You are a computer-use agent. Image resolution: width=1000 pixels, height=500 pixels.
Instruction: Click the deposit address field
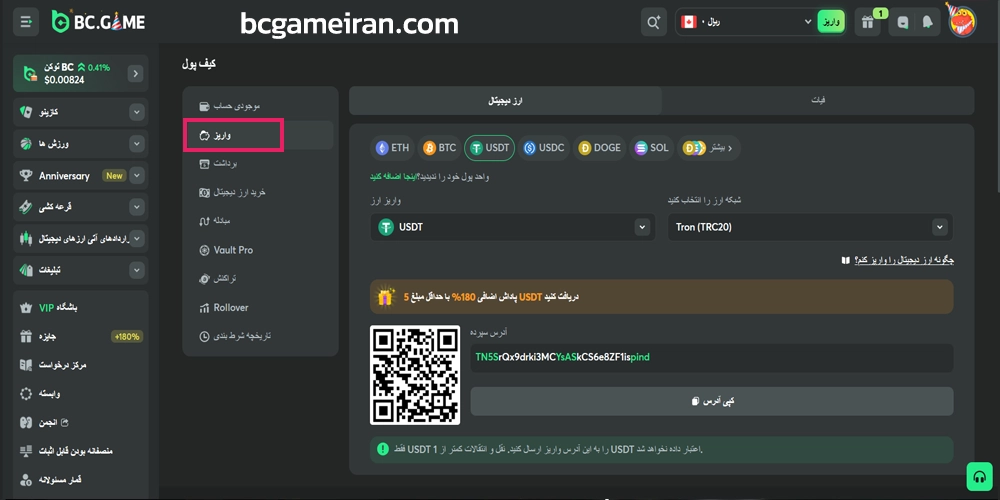click(712, 358)
